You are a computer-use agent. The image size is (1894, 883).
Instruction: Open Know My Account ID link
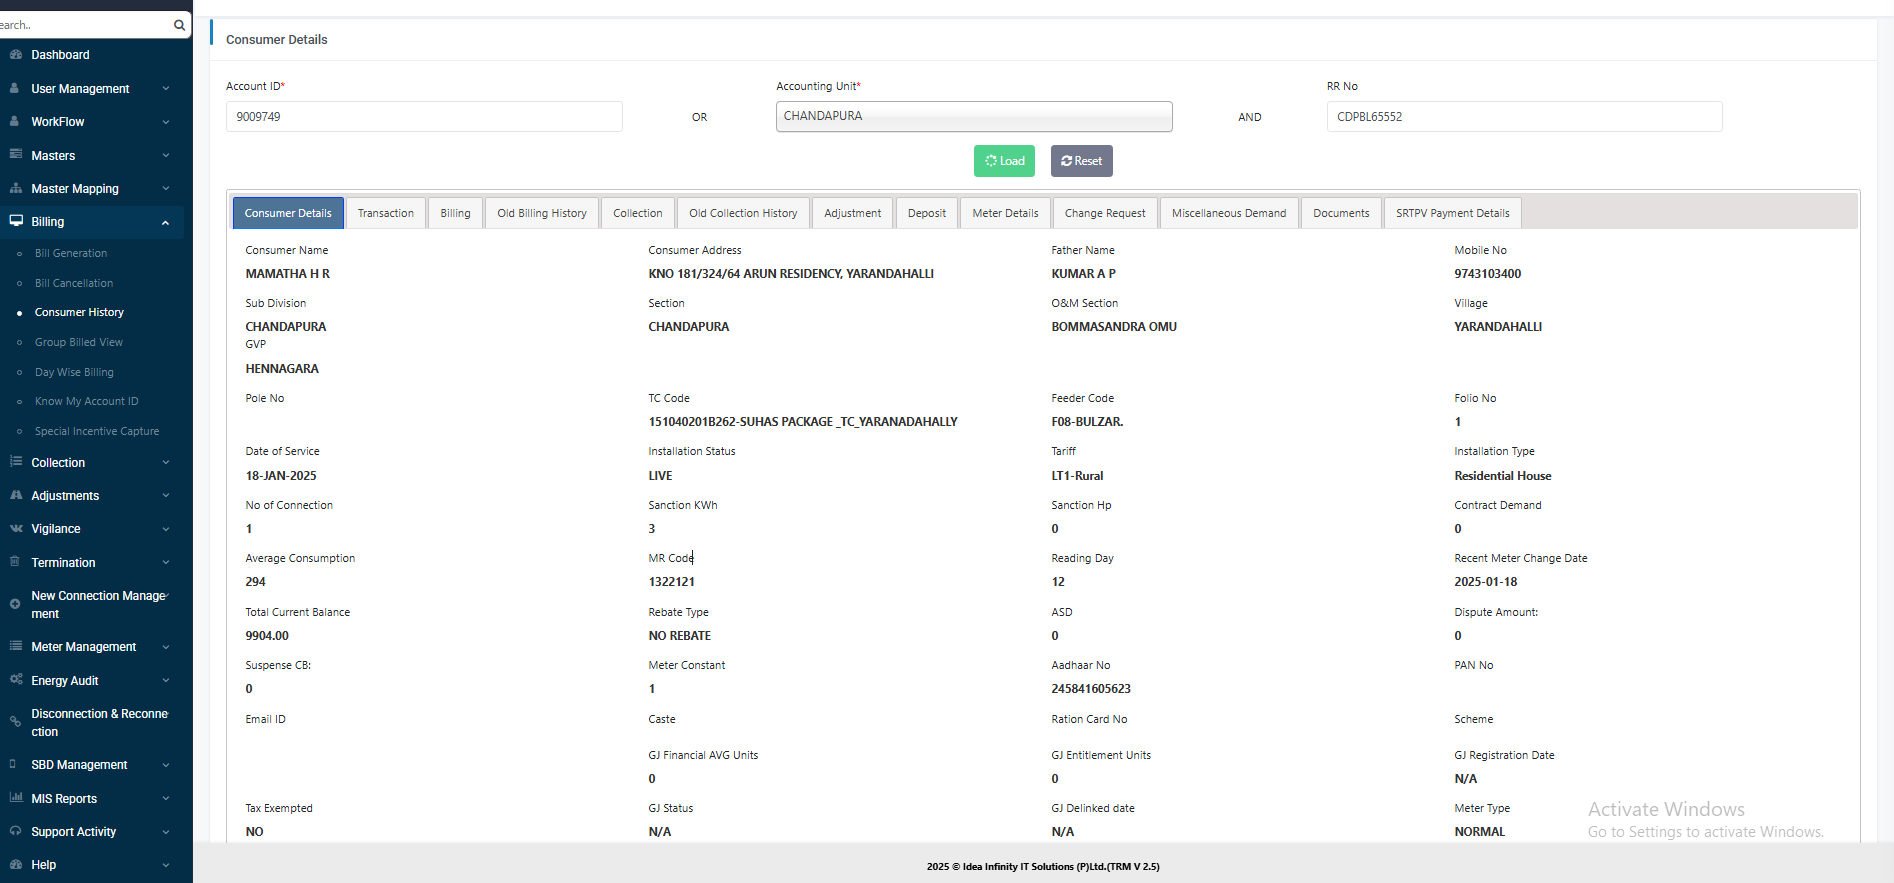[x=87, y=401]
